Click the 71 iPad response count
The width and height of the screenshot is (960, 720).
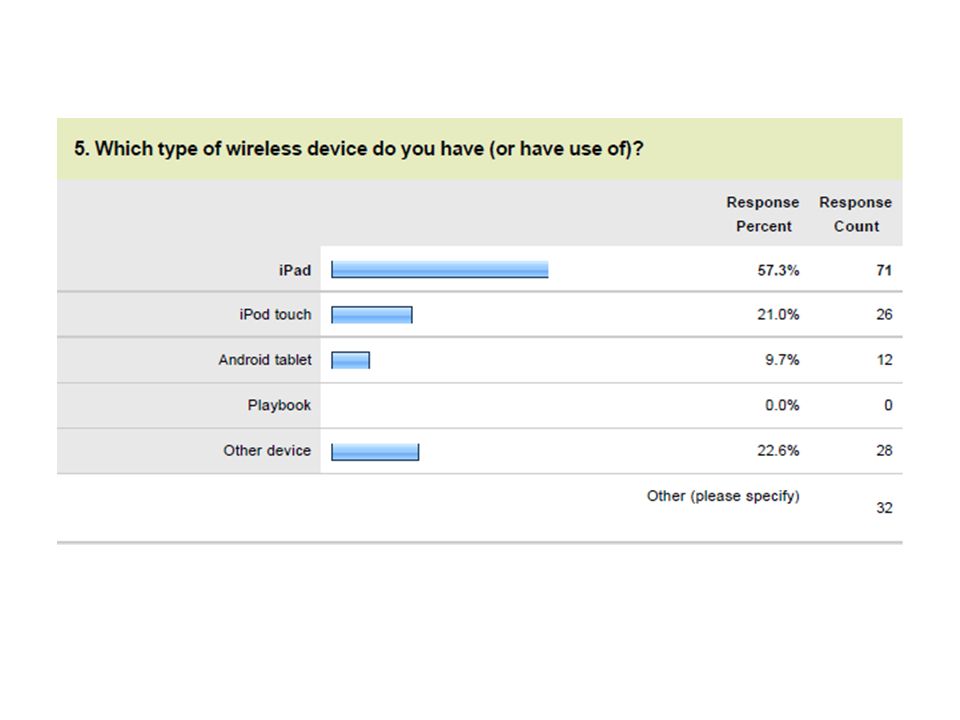pyautogui.click(x=884, y=270)
